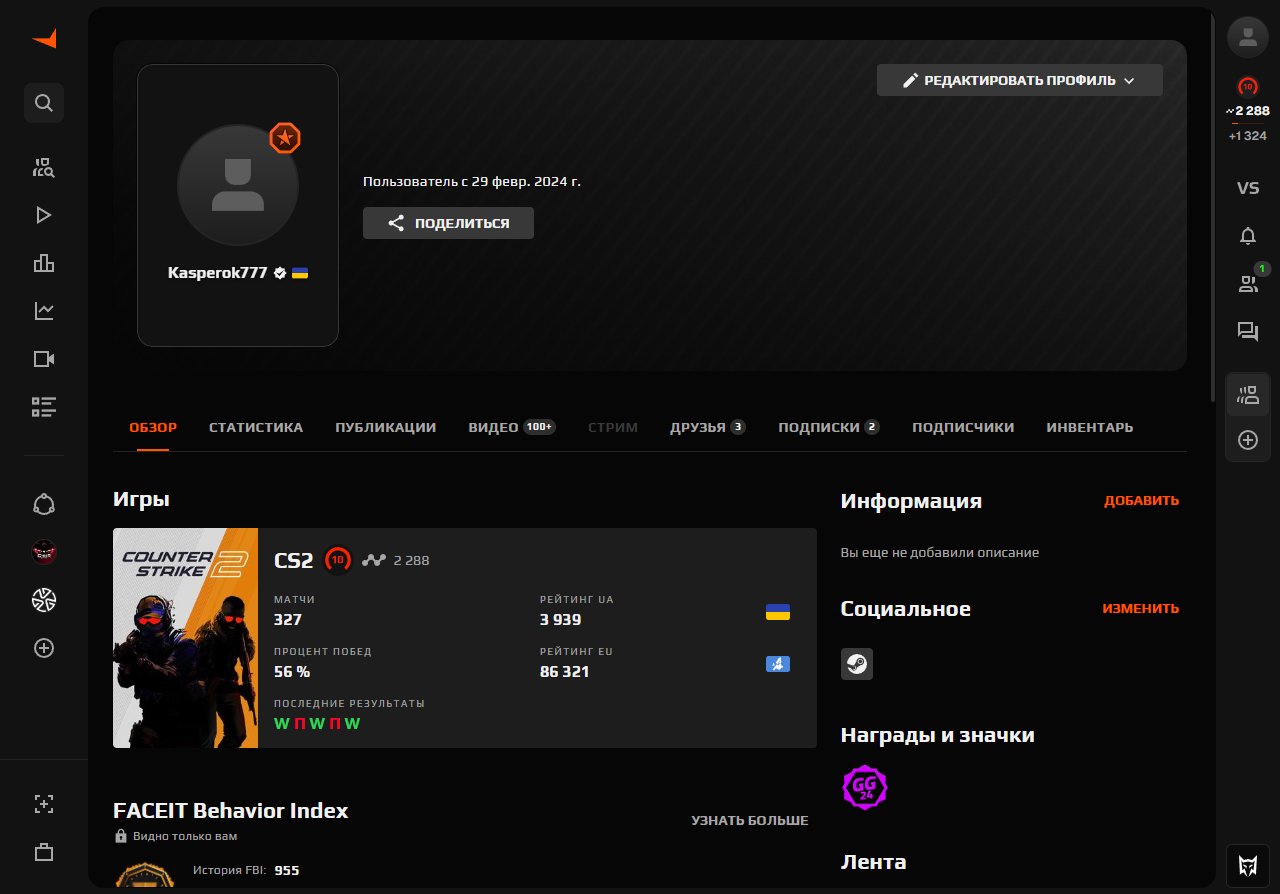Screen dimensions: 1280x894
Task: Click the matches count 327
Action: tap(288, 620)
